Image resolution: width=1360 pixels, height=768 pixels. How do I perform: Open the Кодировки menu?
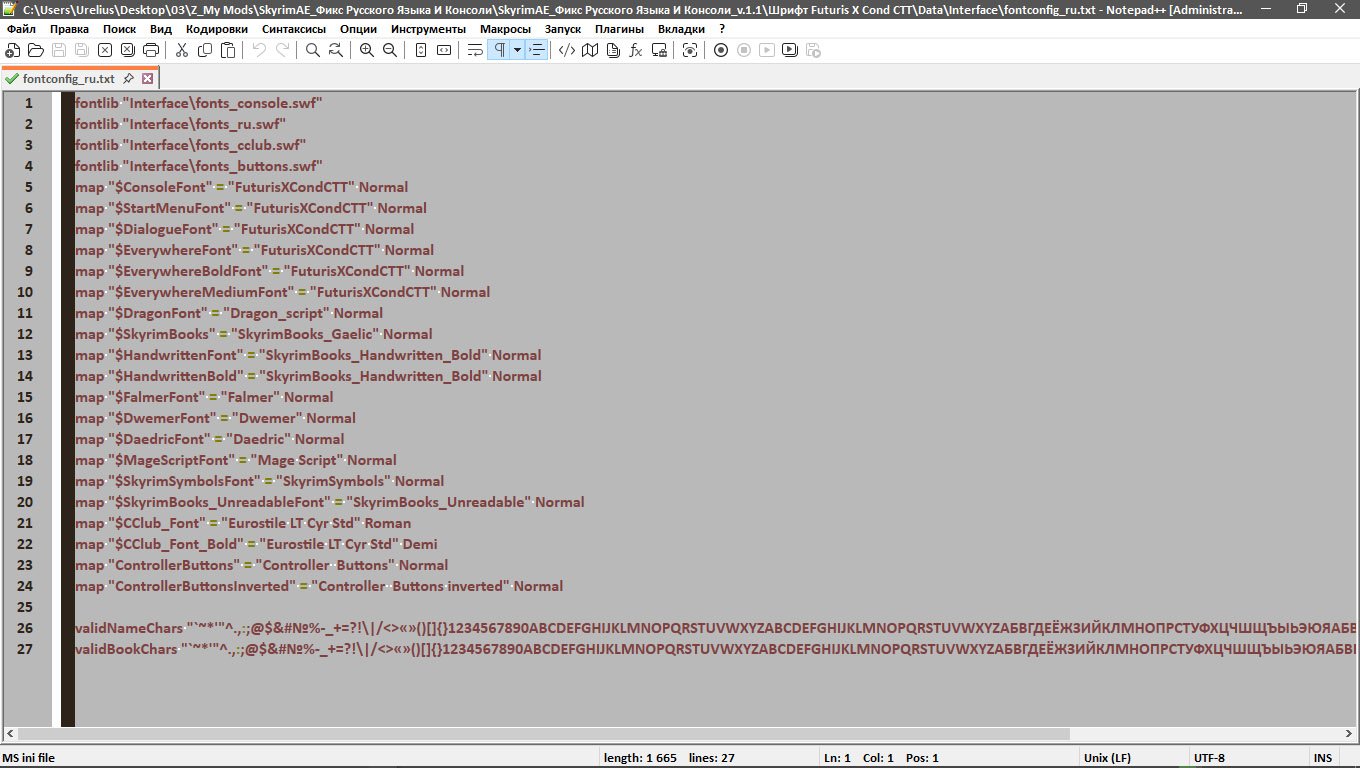pyautogui.click(x=217, y=29)
